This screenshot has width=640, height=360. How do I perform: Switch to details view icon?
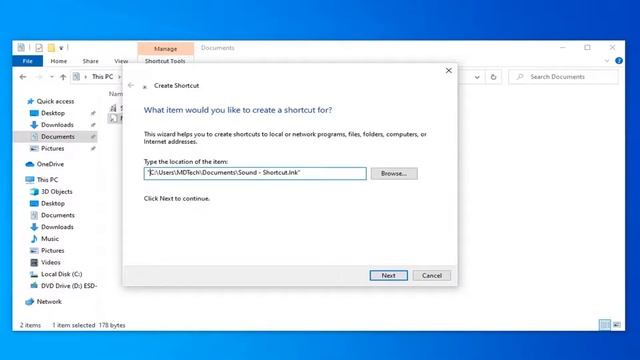(605, 325)
